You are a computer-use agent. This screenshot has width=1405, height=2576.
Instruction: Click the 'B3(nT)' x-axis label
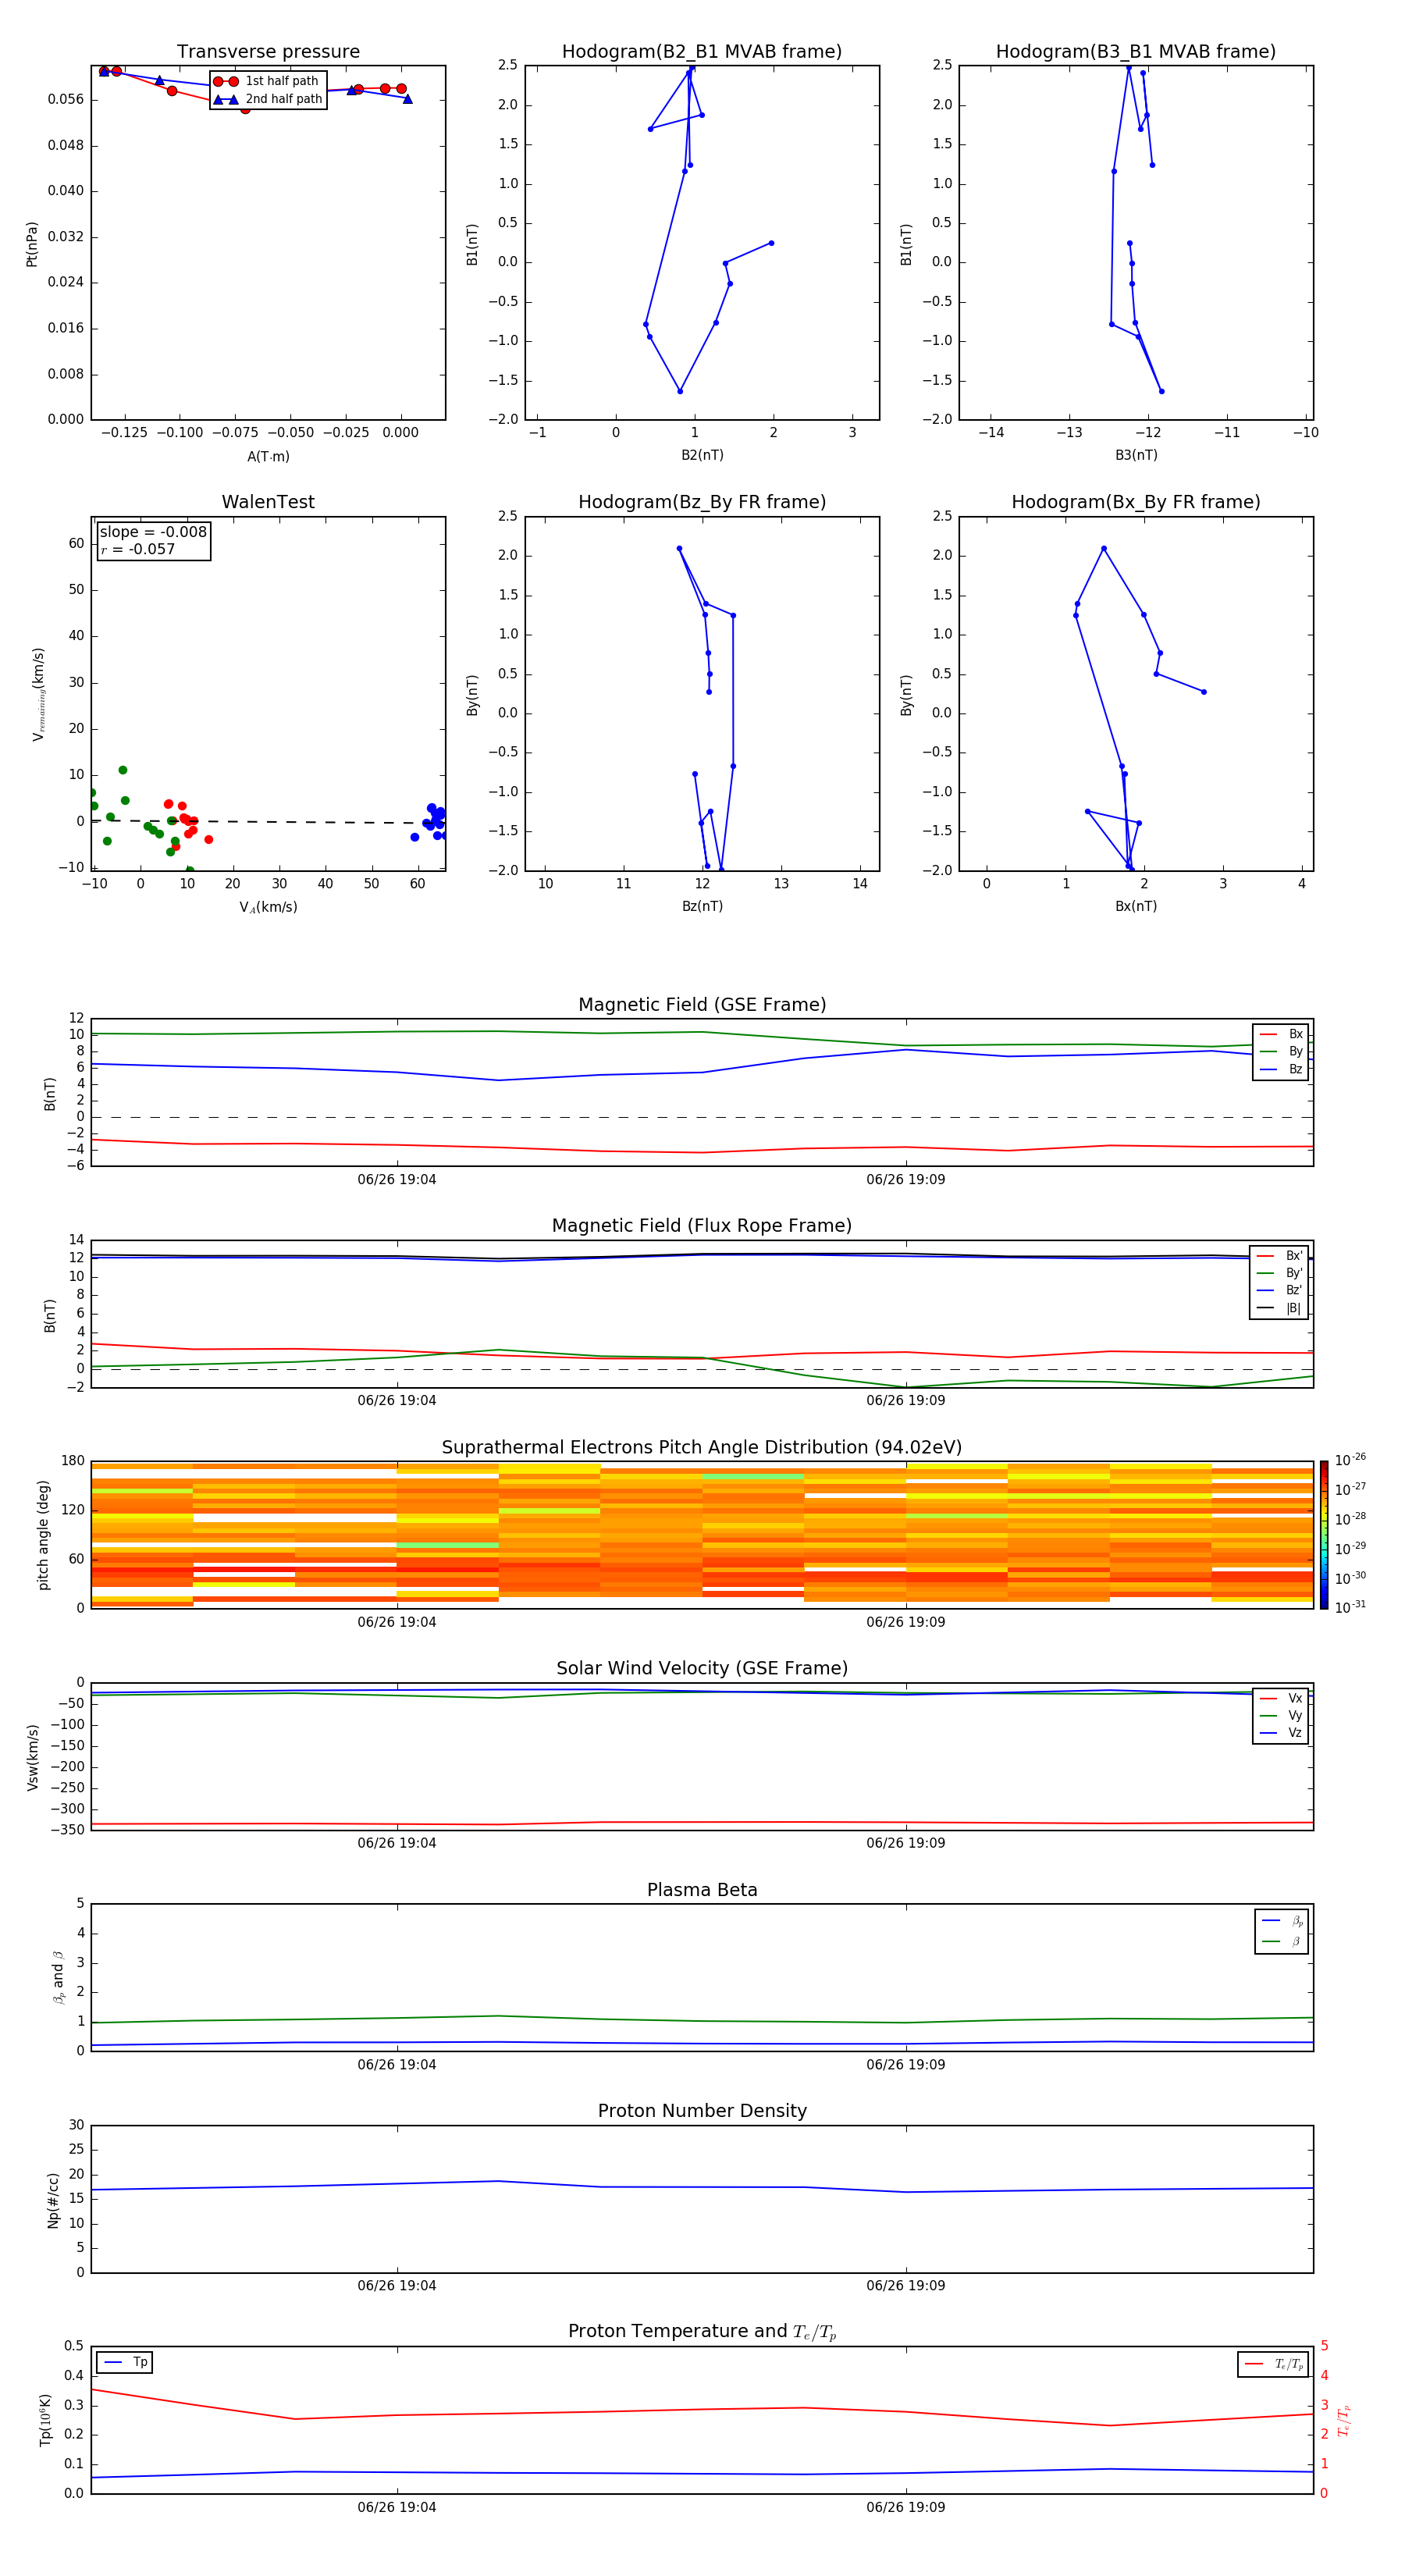(1136, 455)
